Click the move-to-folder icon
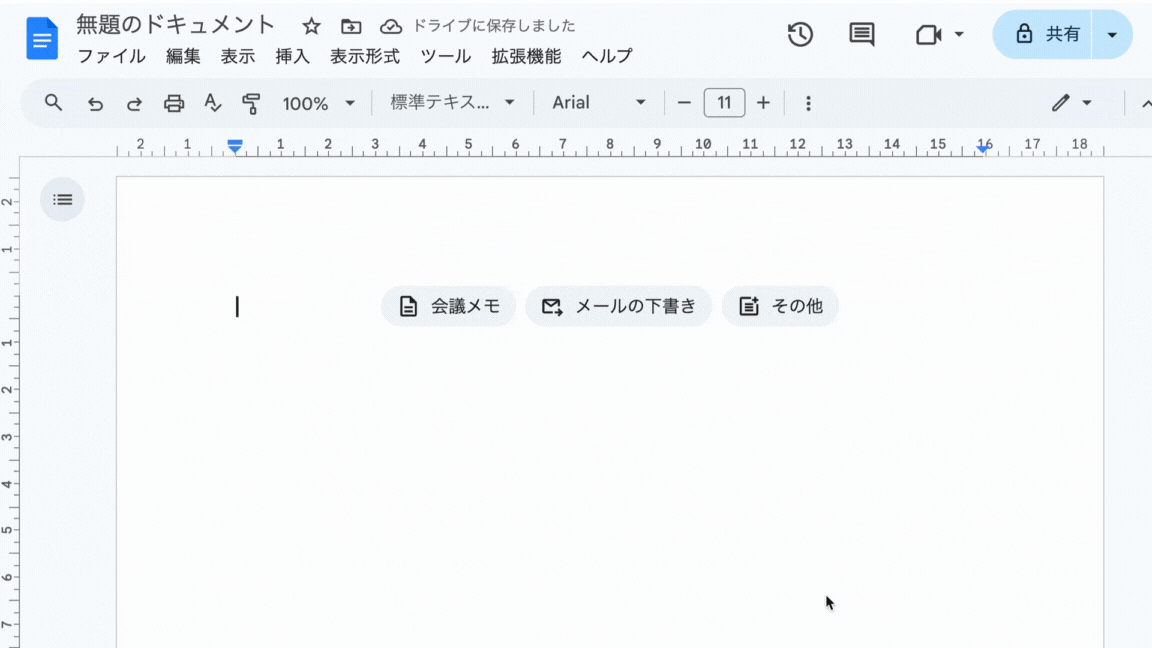1152x648 pixels. (351, 26)
